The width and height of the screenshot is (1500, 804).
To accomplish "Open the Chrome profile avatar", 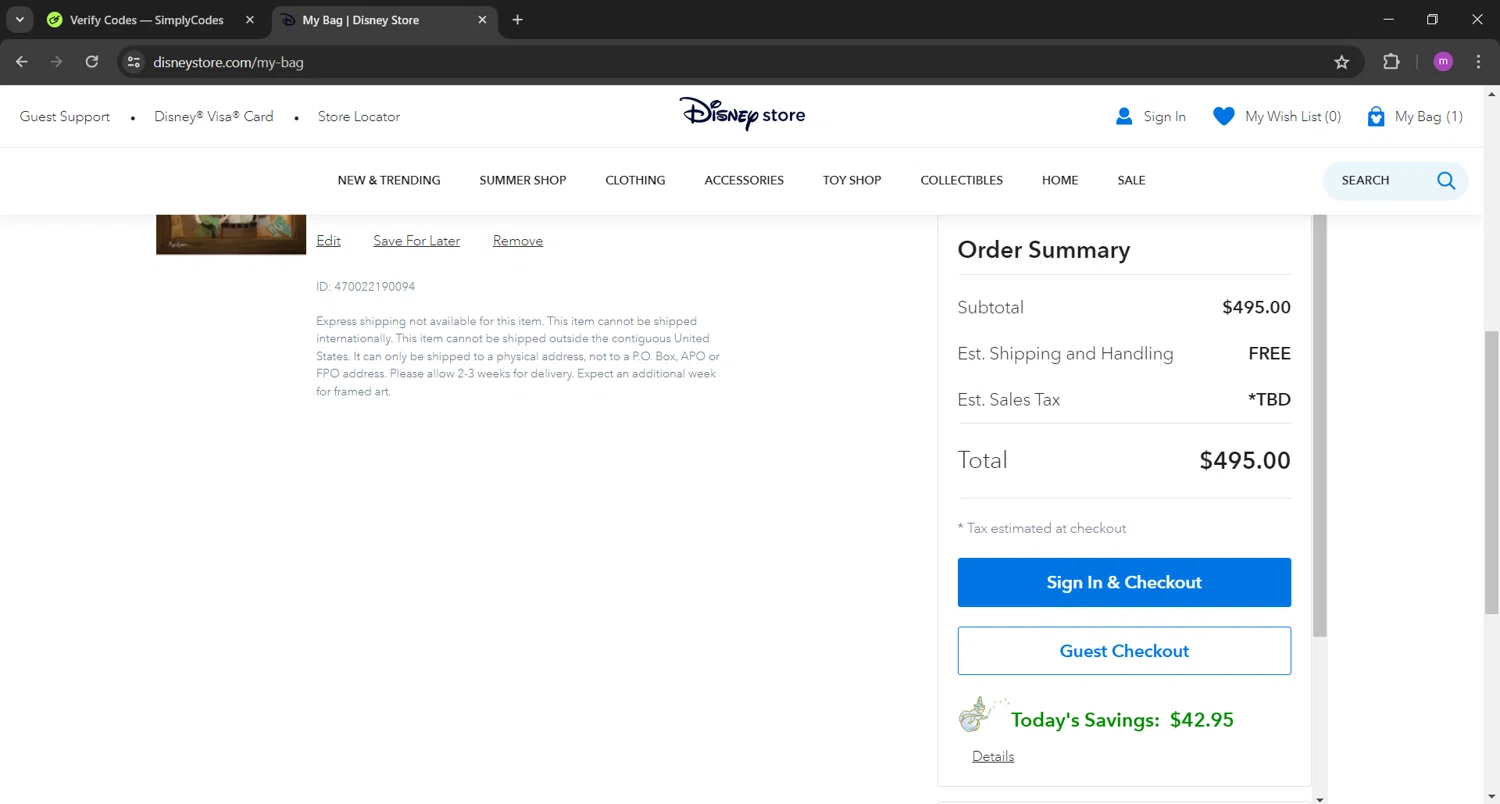I will 1443,62.
